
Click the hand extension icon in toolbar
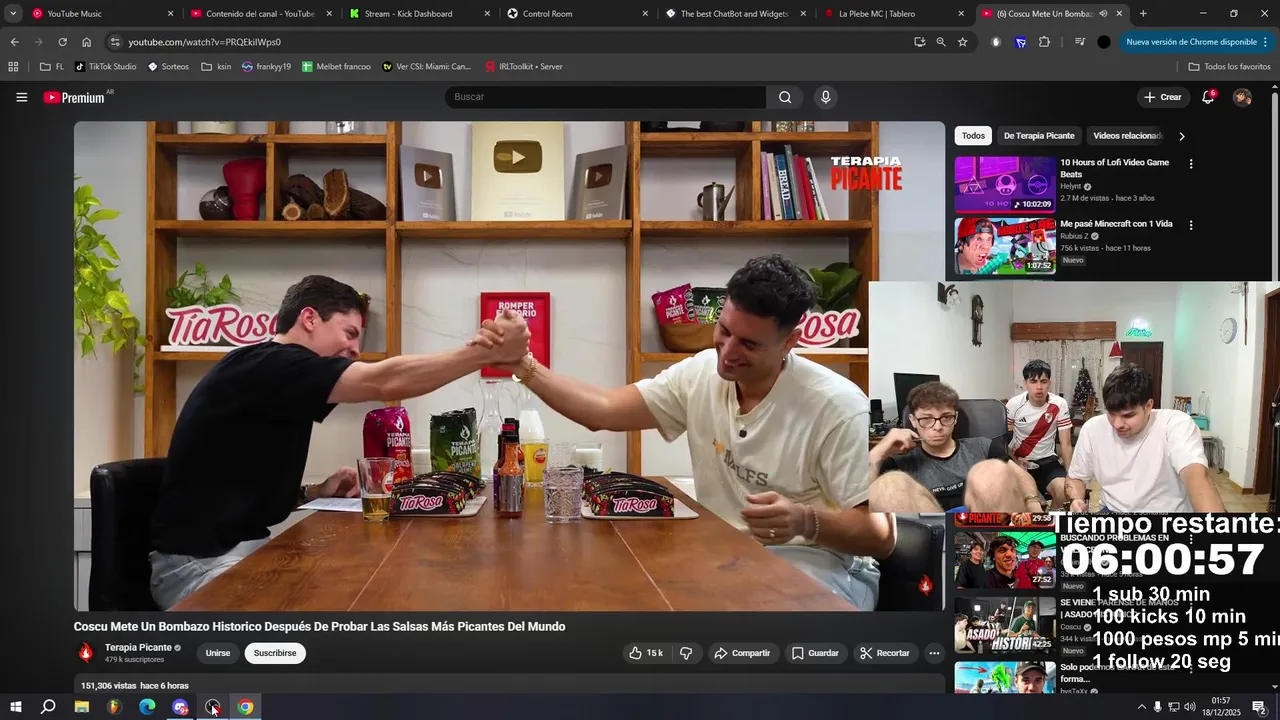point(996,42)
